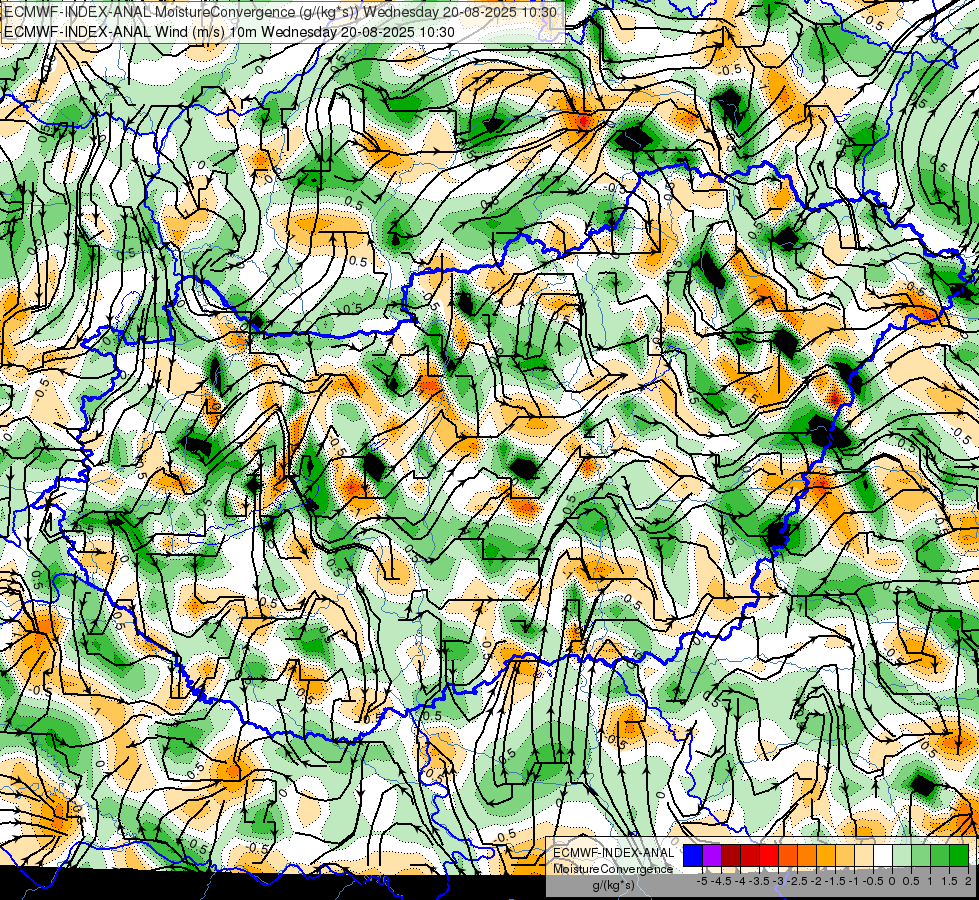This screenshot has height=900, width=979.
Task: Click the orange swatch between -2.5 and -2
Action: pyautogui.click(x=807, y=856)
